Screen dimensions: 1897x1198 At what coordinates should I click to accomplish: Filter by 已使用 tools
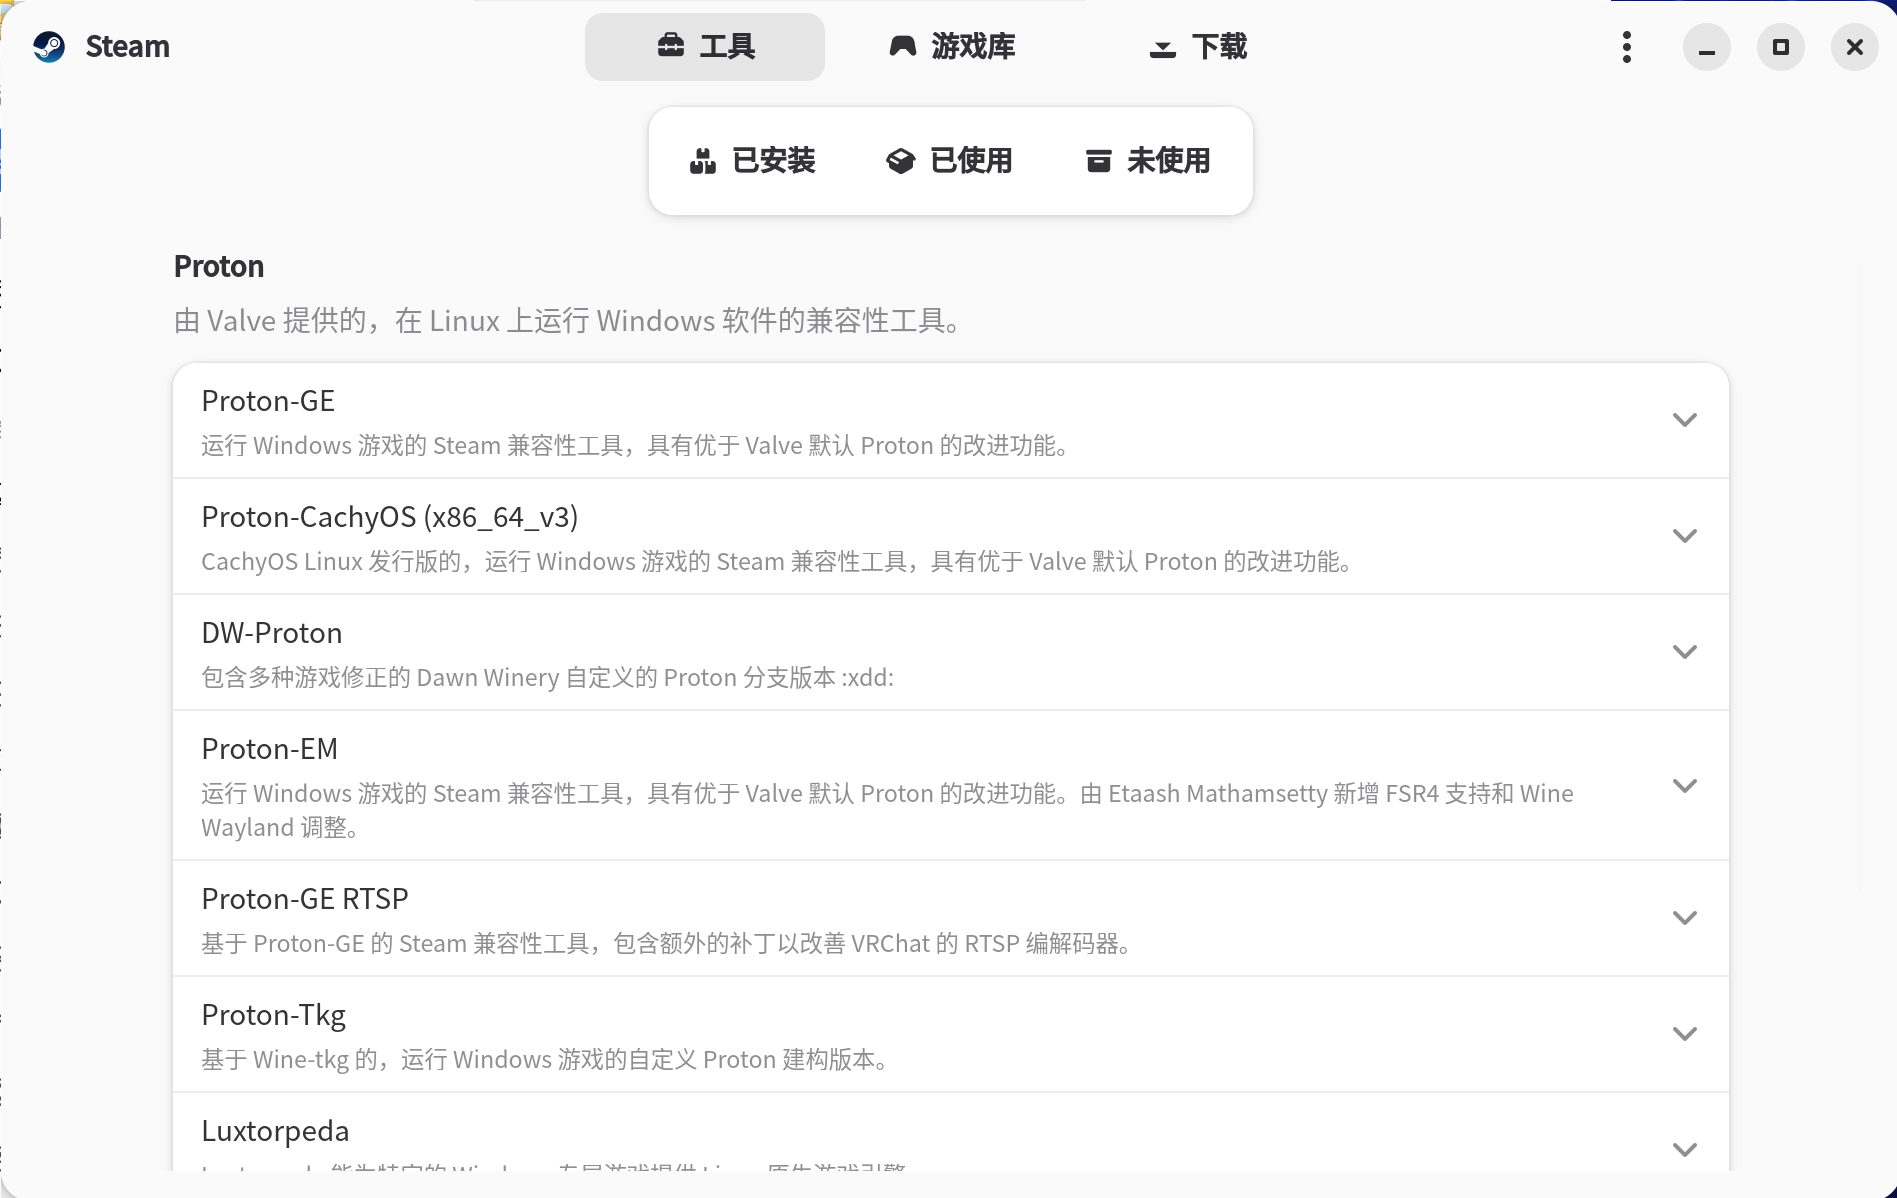pos(950,161)
